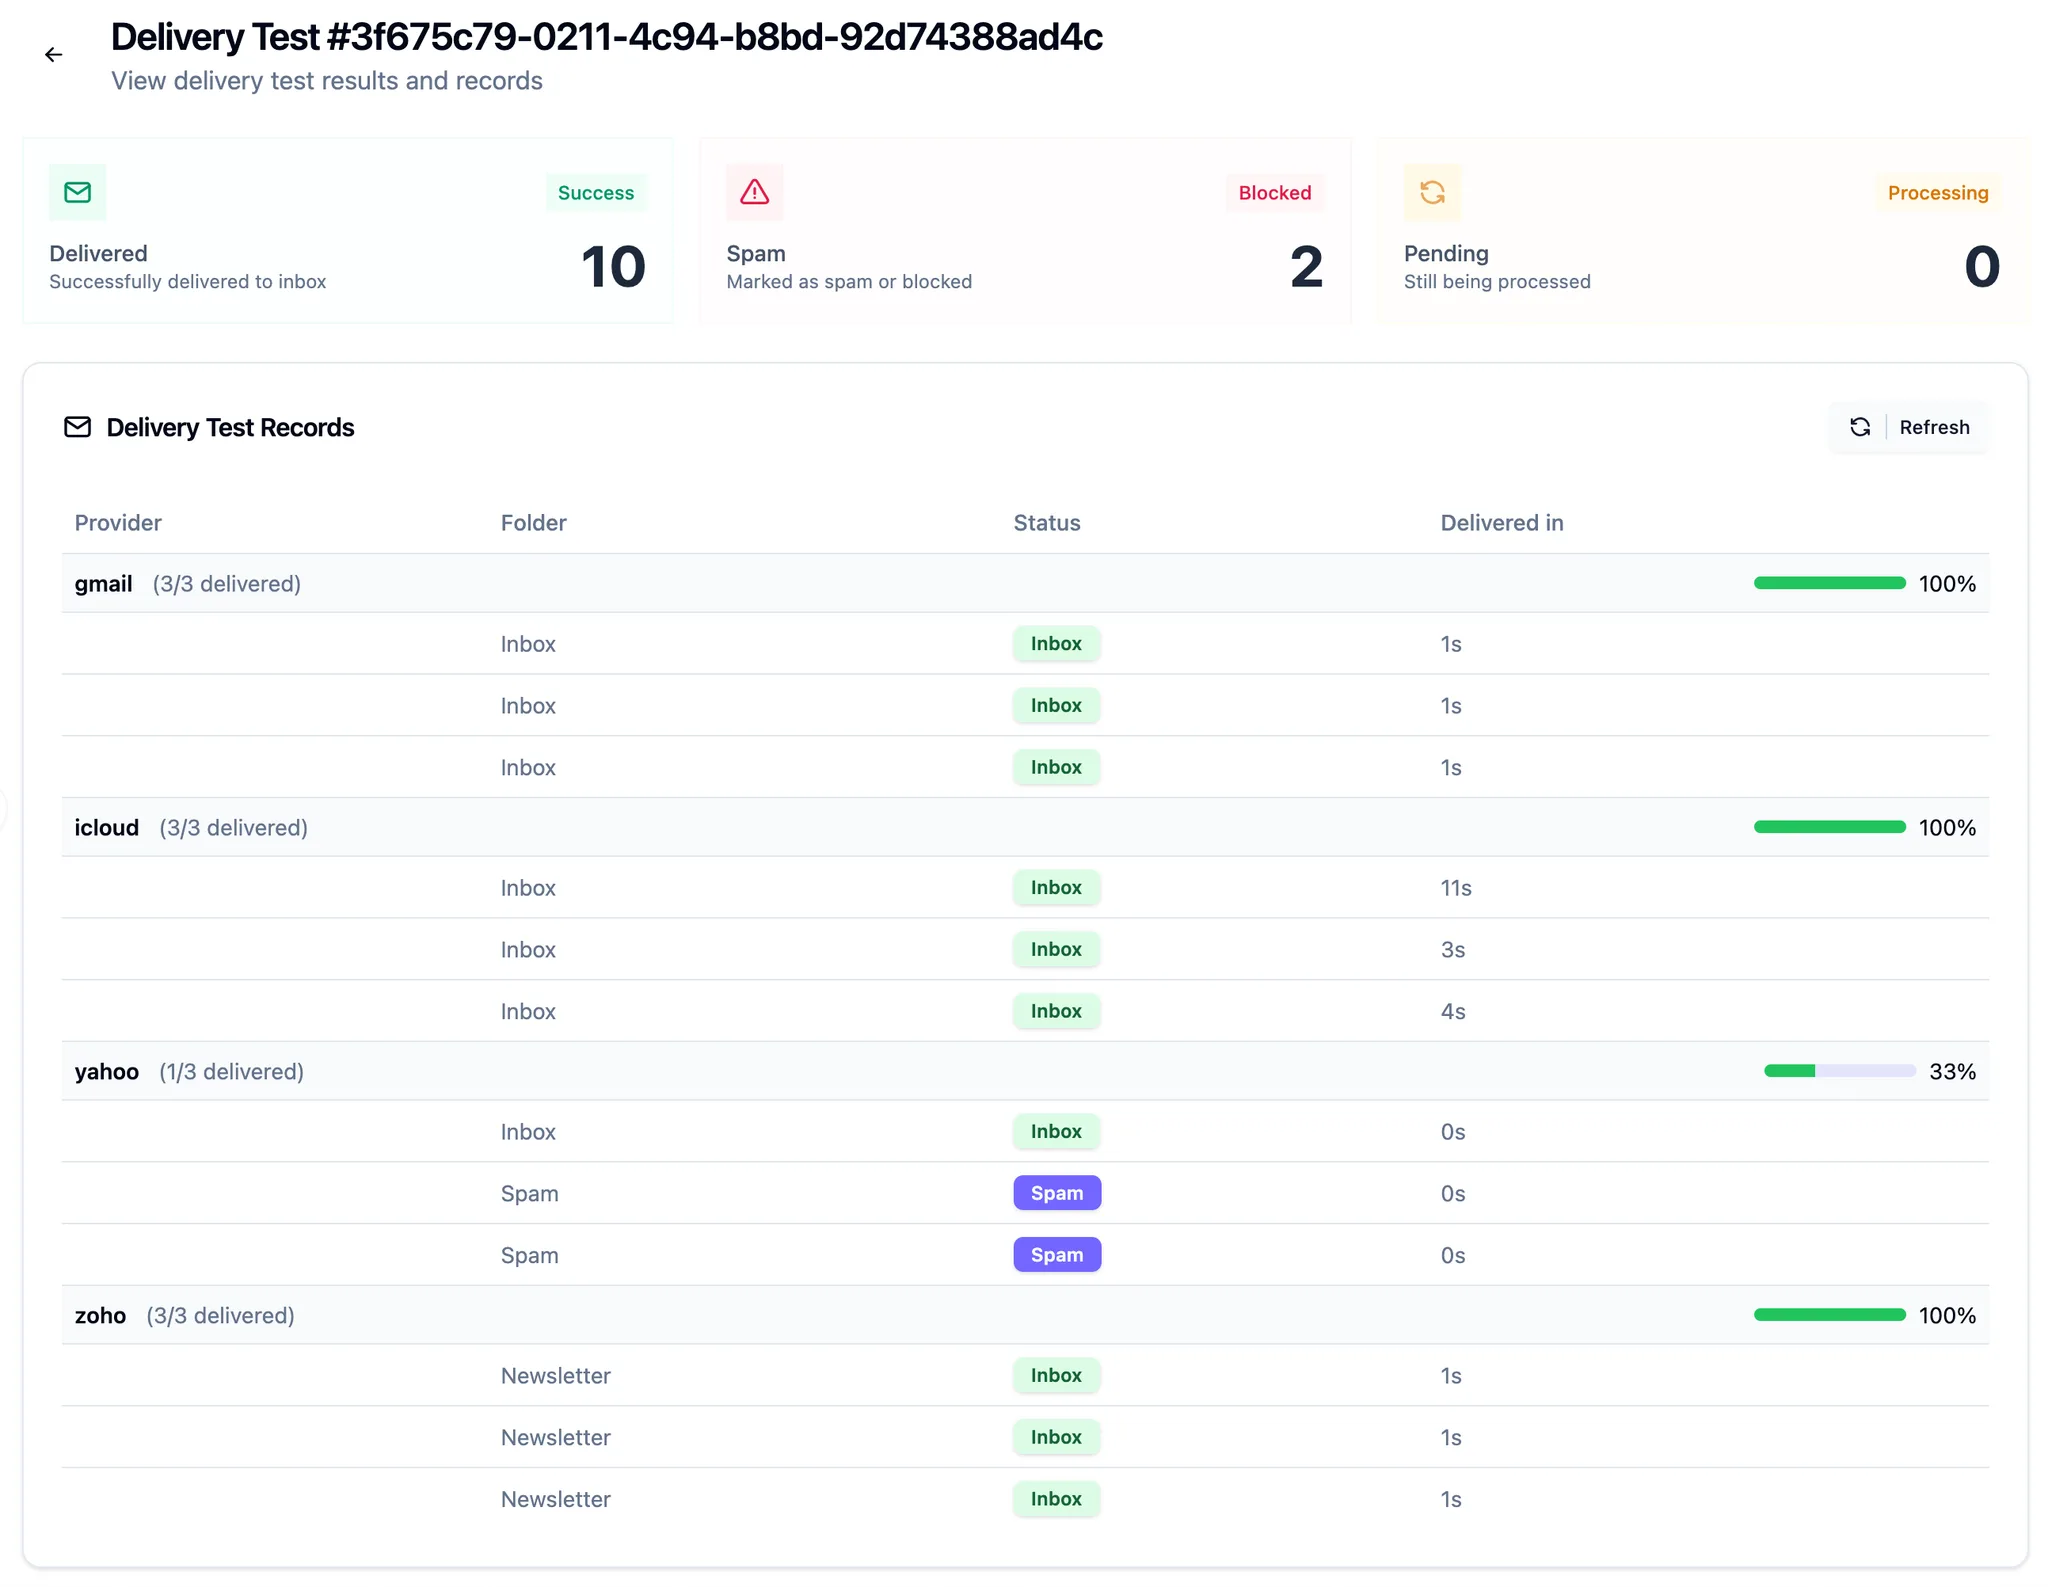The width and height of the screenshot is (2048, 1587).
Task: Click the 4s delivery time in icloud
Action: [x=1453, y=1012]
